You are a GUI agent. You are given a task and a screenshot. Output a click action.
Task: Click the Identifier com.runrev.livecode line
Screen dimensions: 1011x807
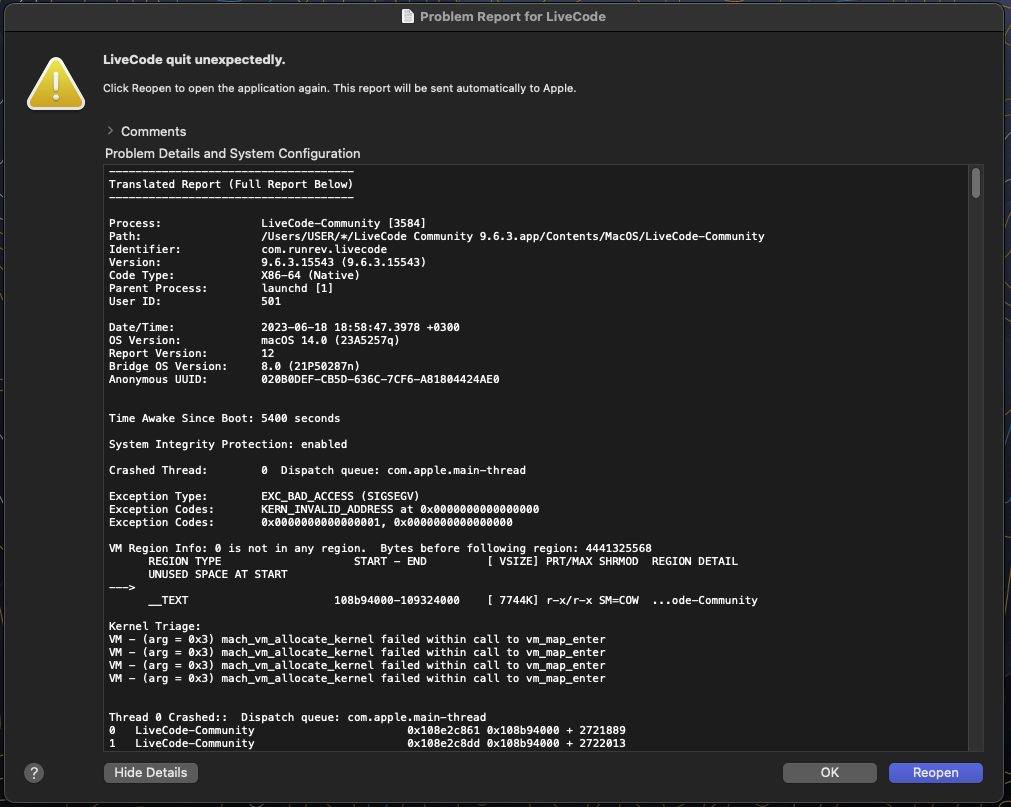pos(247,249)
